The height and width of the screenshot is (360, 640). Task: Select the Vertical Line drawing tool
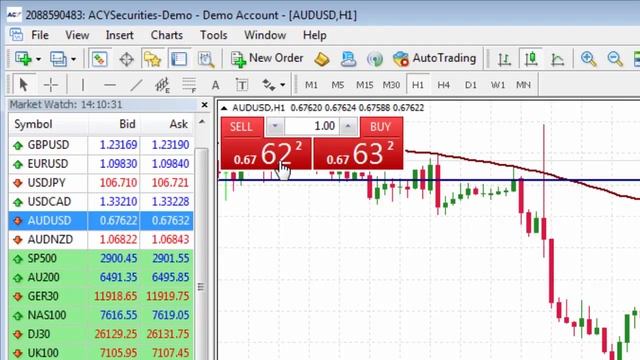(x=83, y=85)
